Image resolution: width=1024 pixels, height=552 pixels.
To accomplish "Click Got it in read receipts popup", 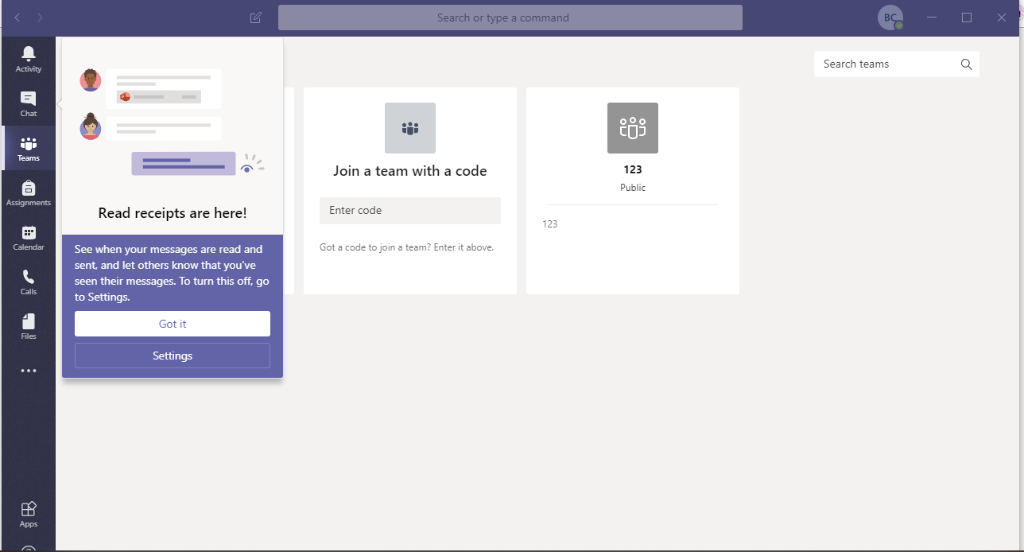I will (x=172, y=324).
